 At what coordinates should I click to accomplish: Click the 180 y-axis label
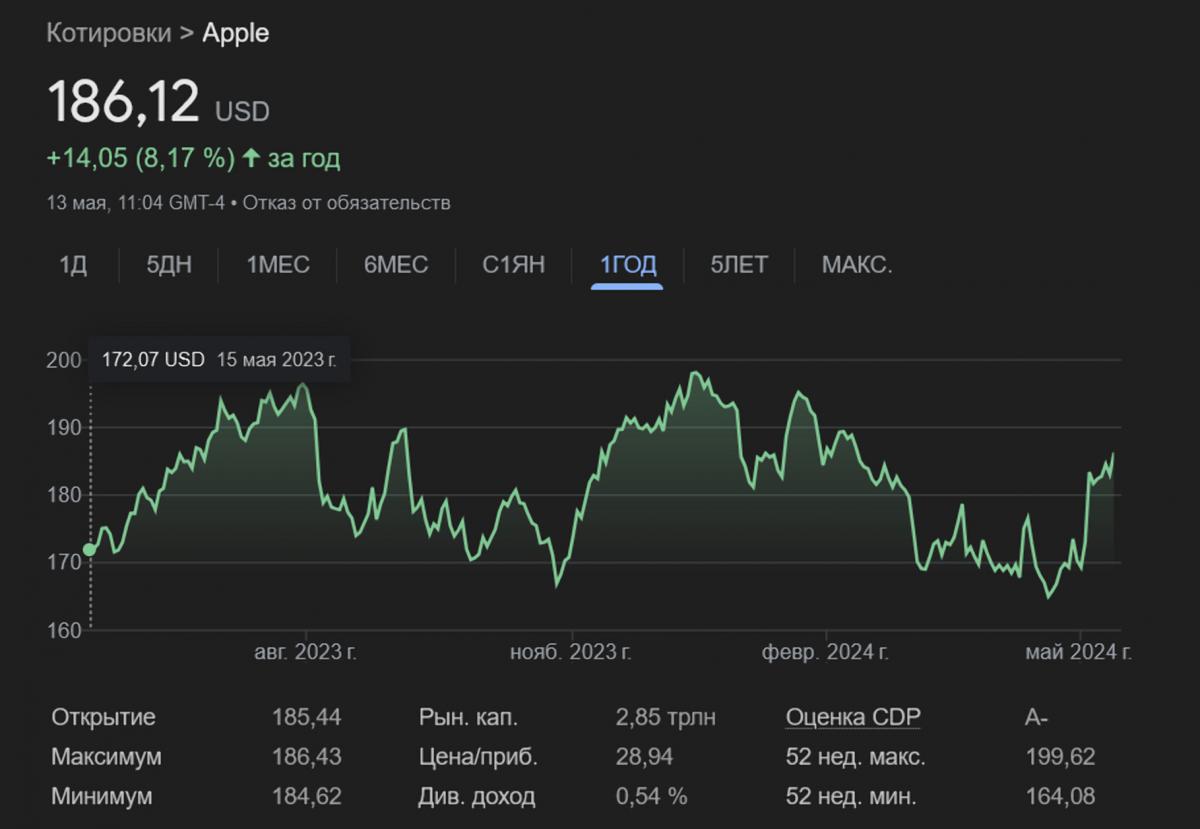click(62, 495)
